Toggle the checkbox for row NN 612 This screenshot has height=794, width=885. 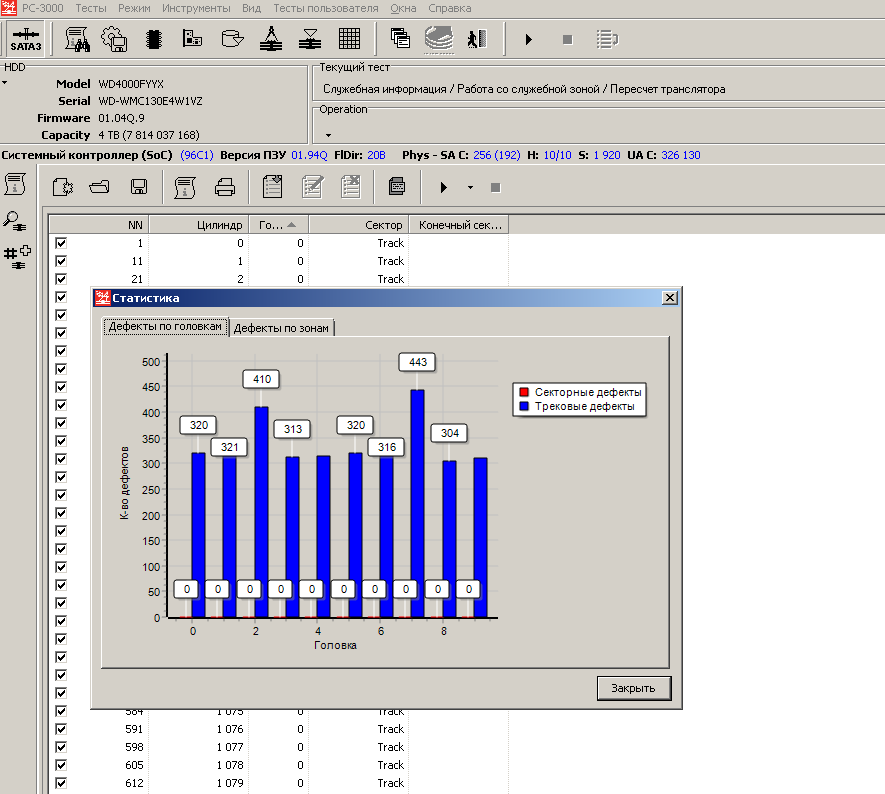tap(61, 783)
